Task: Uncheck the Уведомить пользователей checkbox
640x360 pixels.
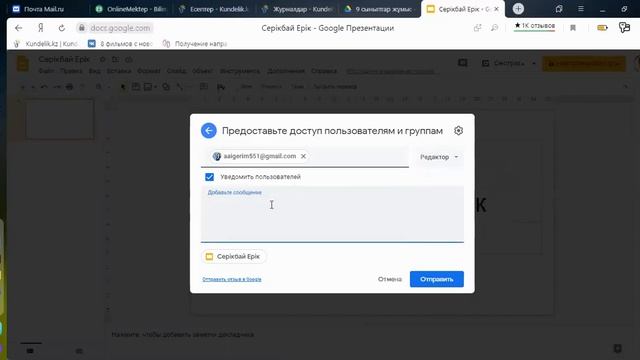Action: [209, 177]
